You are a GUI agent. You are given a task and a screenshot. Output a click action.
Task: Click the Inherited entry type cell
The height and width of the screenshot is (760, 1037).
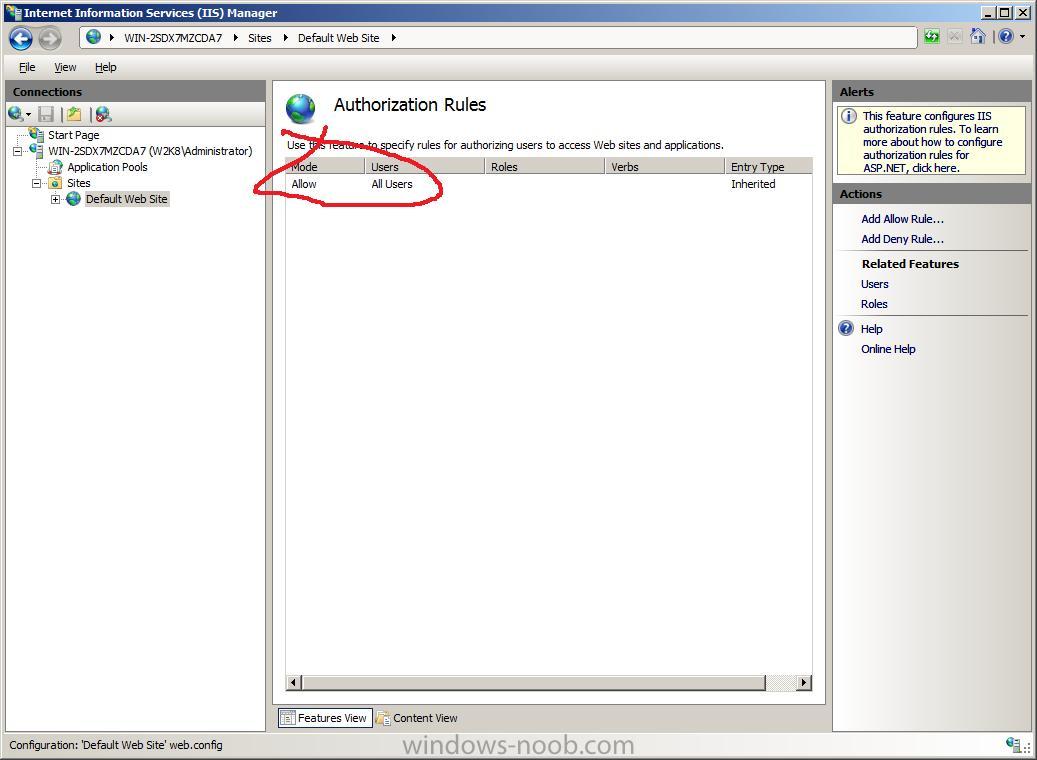[753, 184]
